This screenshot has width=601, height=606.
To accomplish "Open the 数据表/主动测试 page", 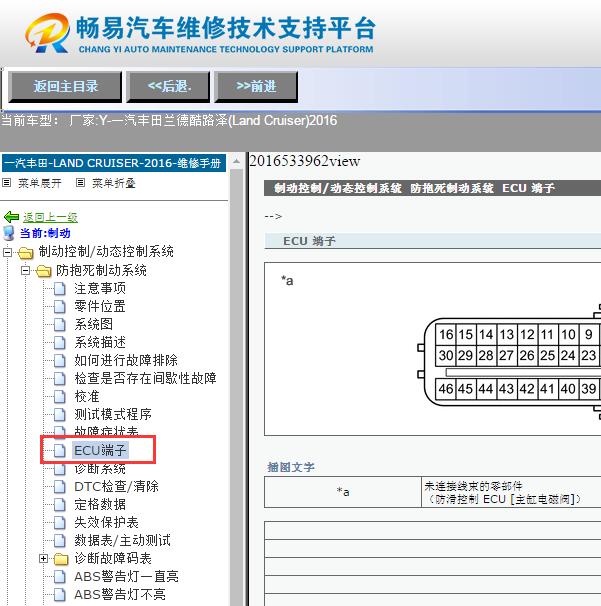I will [x=122, y=540].
